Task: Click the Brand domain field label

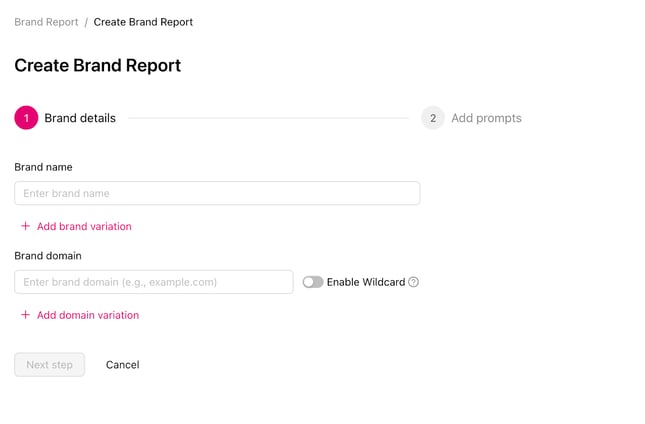Action: coord(48,256)
